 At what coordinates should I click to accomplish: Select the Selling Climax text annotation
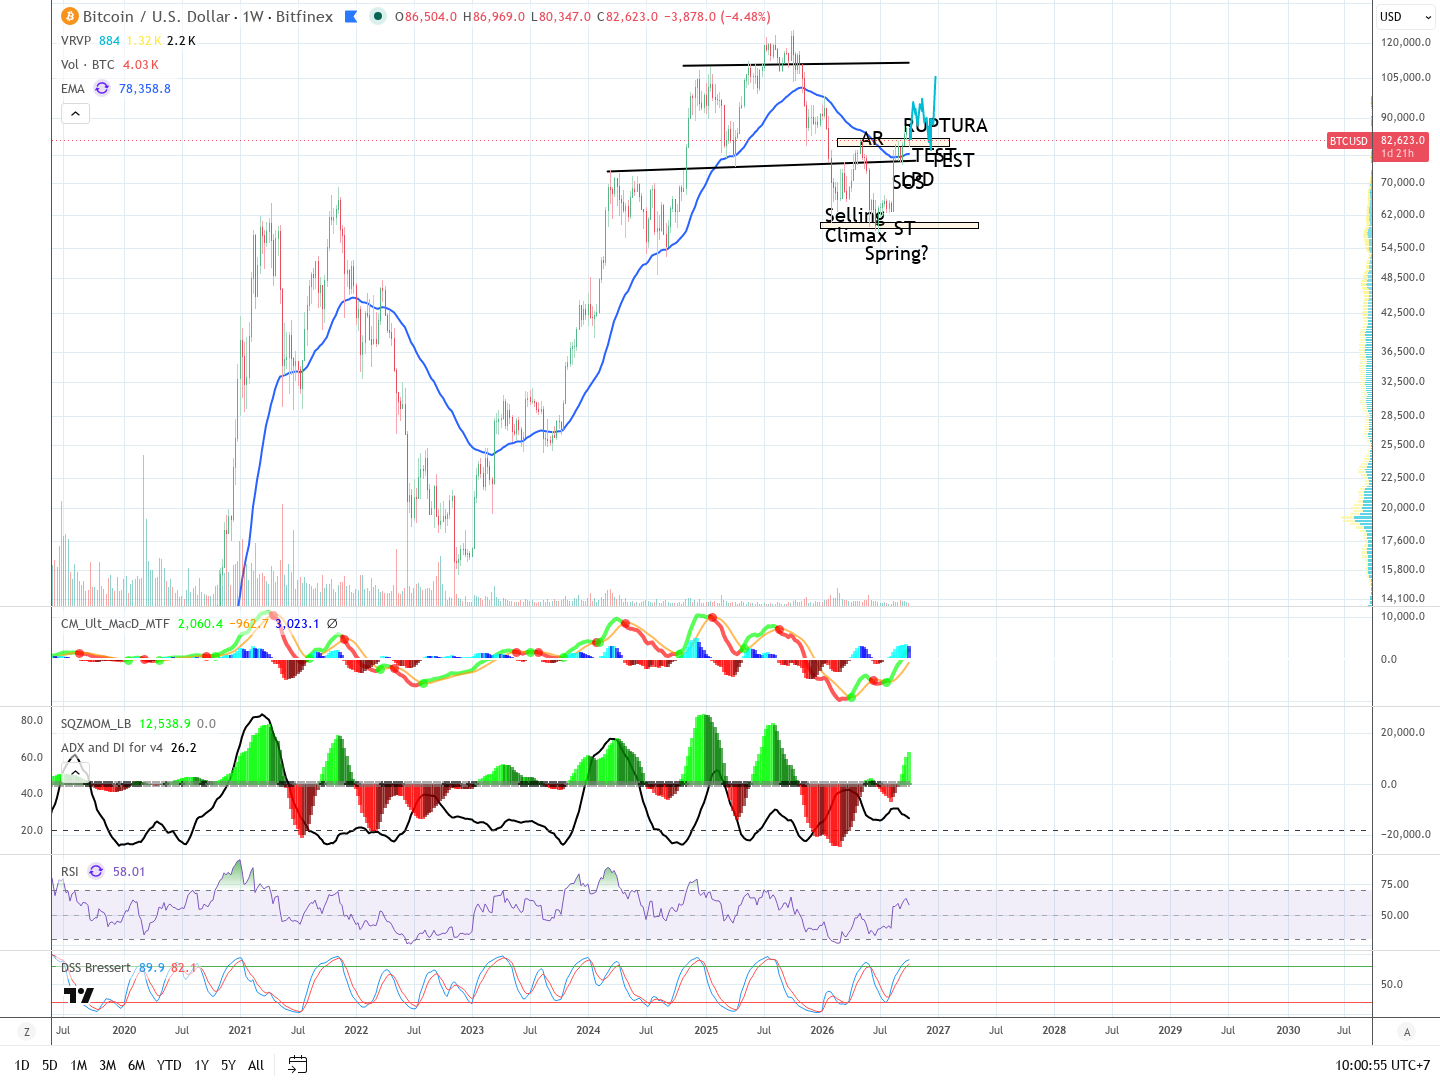(x=855, y=225)
